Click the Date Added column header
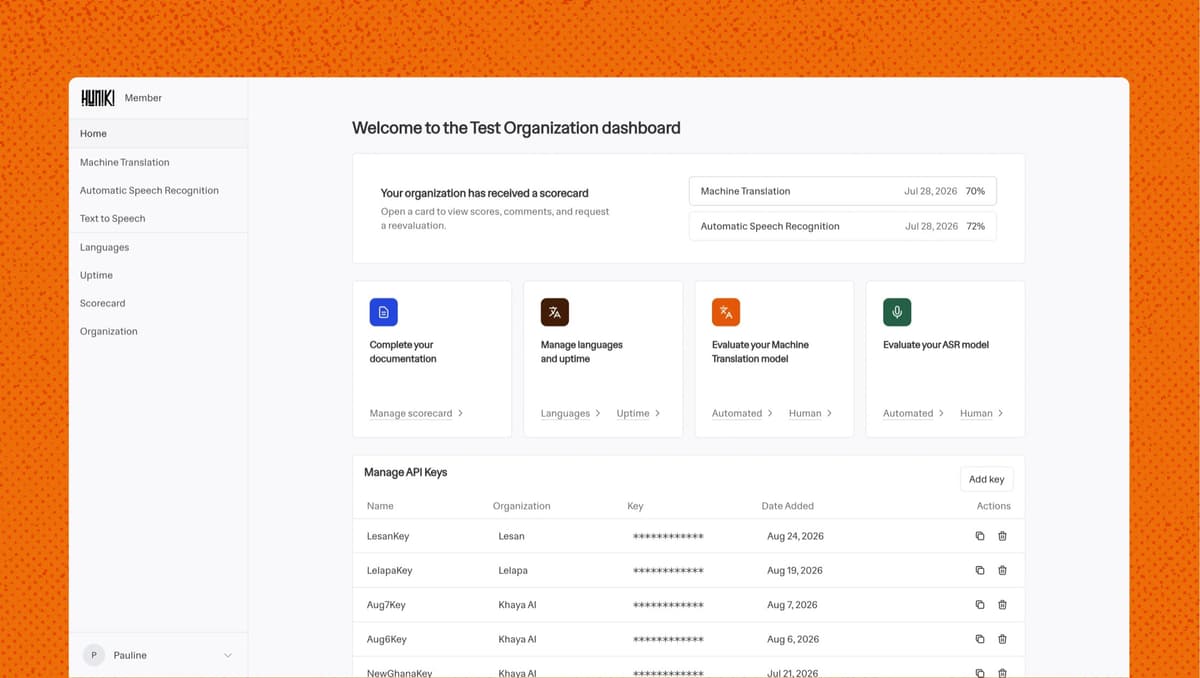Screen dimensions: 1200x678 point(788,506)
